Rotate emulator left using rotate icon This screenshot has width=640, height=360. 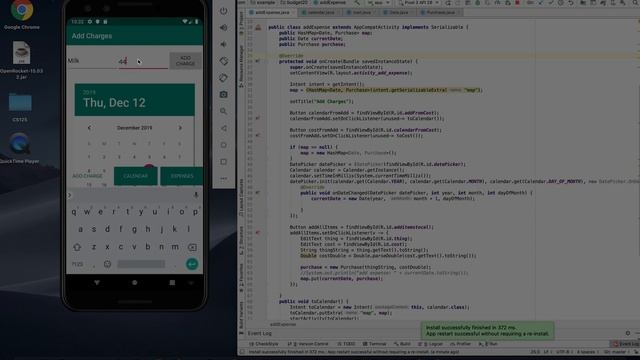[223, 61]
